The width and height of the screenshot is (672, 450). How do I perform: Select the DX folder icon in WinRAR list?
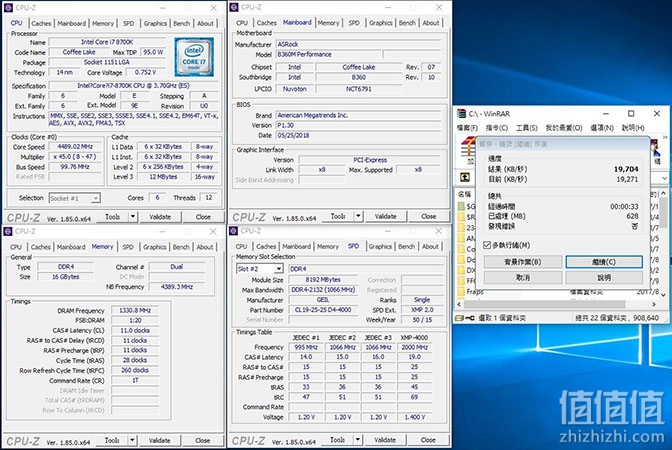(462, 270)
